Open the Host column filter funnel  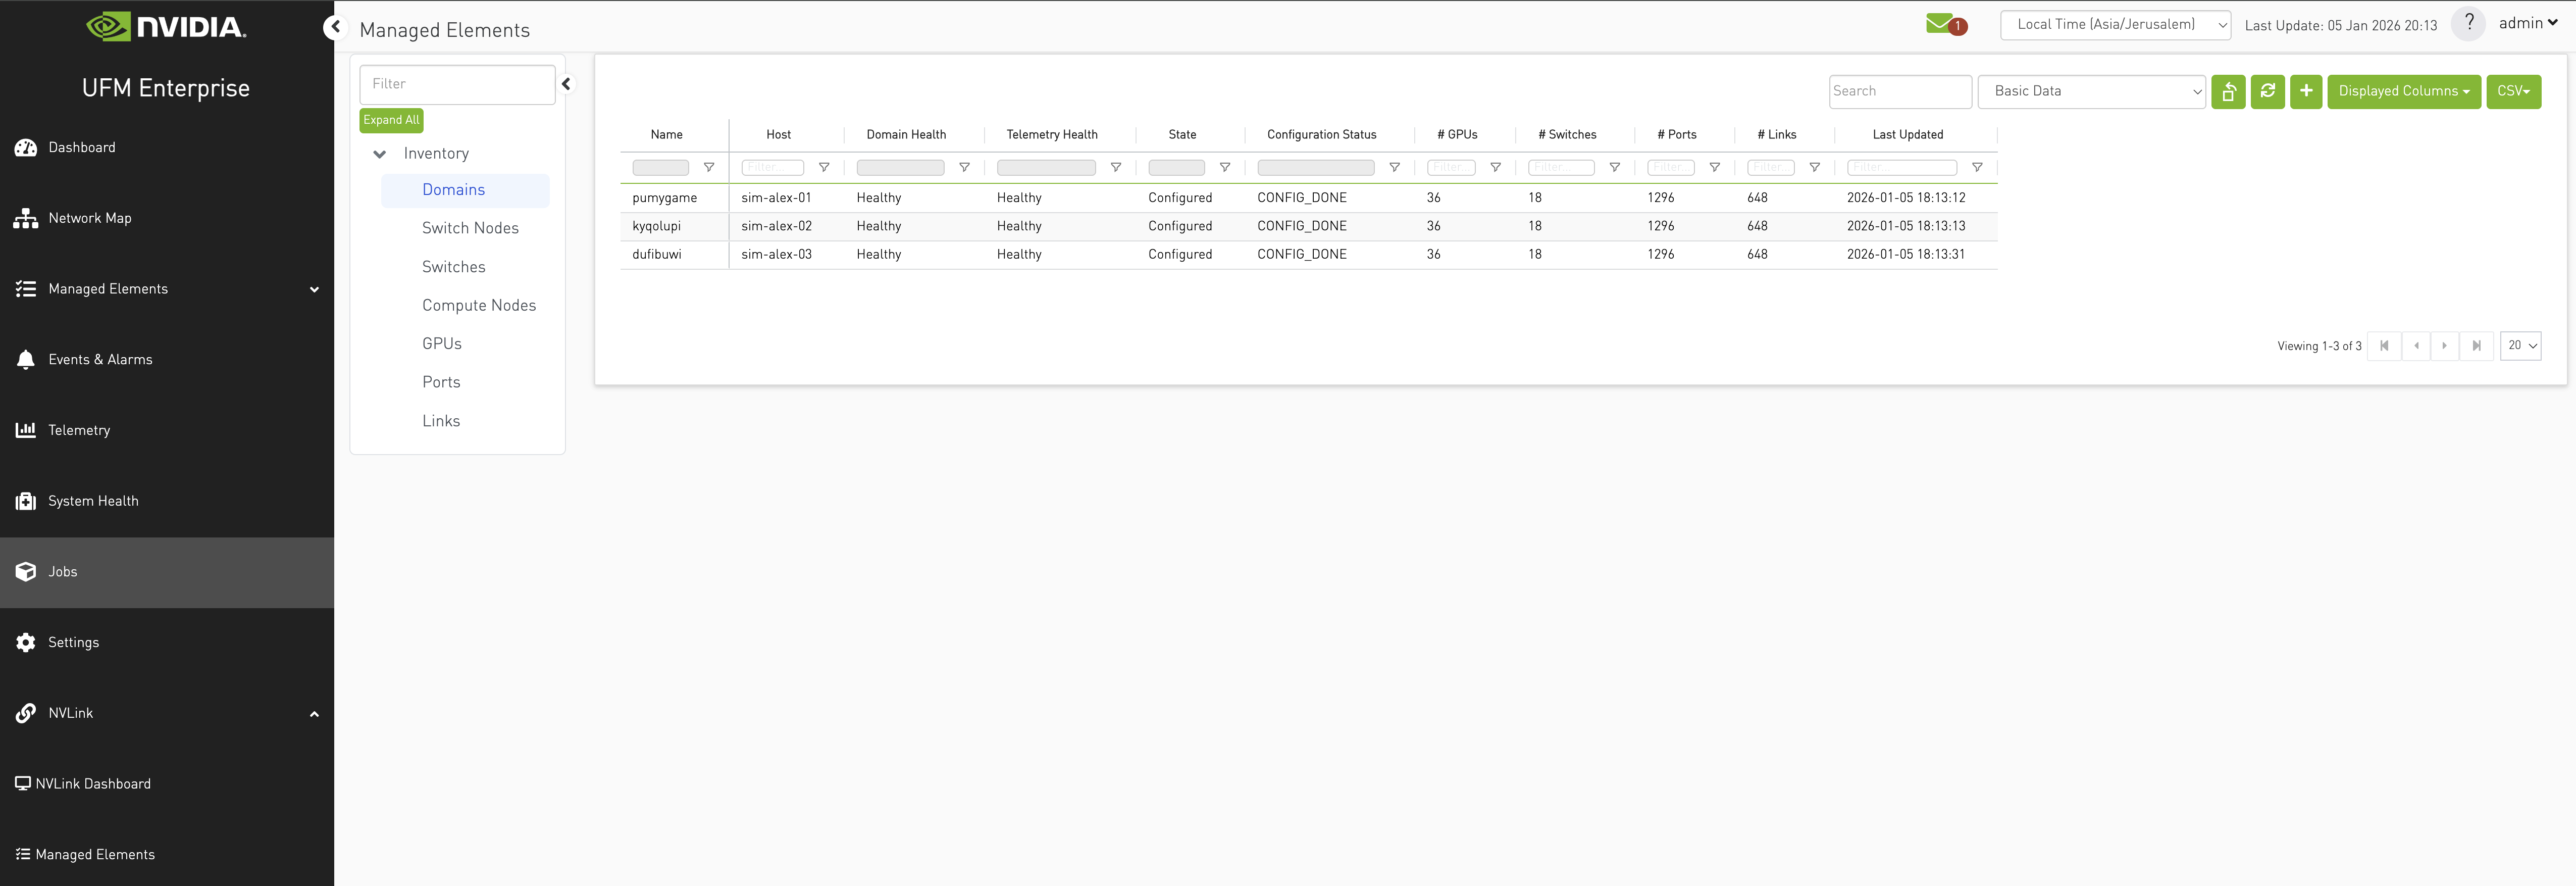click(x=824, y=168)
